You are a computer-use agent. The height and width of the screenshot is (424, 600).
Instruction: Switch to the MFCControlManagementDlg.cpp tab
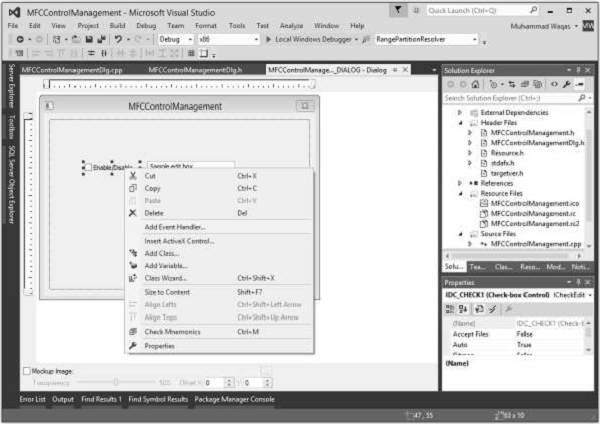(72, 70)
